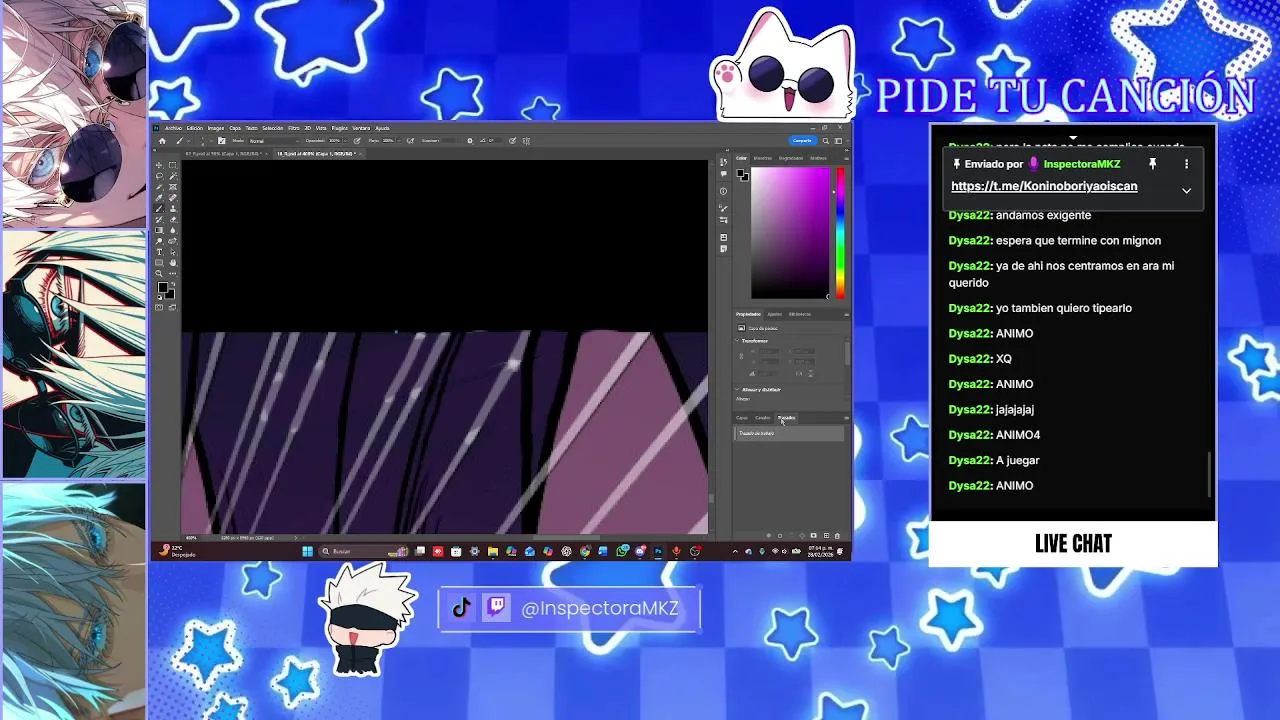Collapse the Alinear y distribuir section
1280x720 pixels.
click(738, 389)
